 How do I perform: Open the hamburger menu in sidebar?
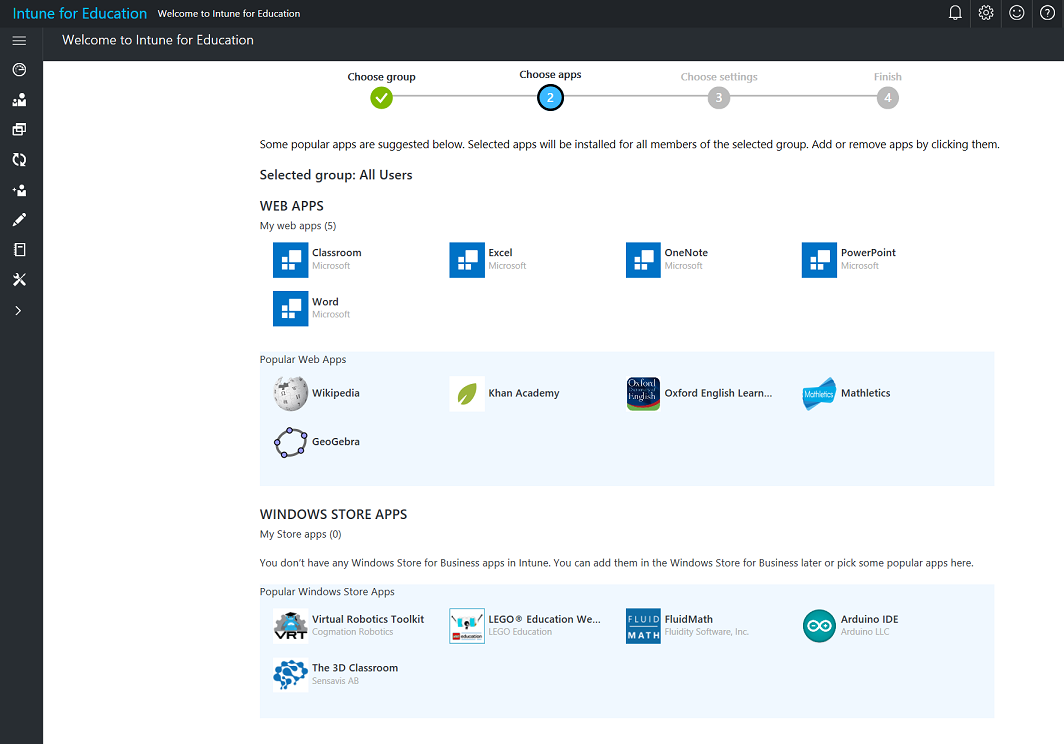(19, 41)
